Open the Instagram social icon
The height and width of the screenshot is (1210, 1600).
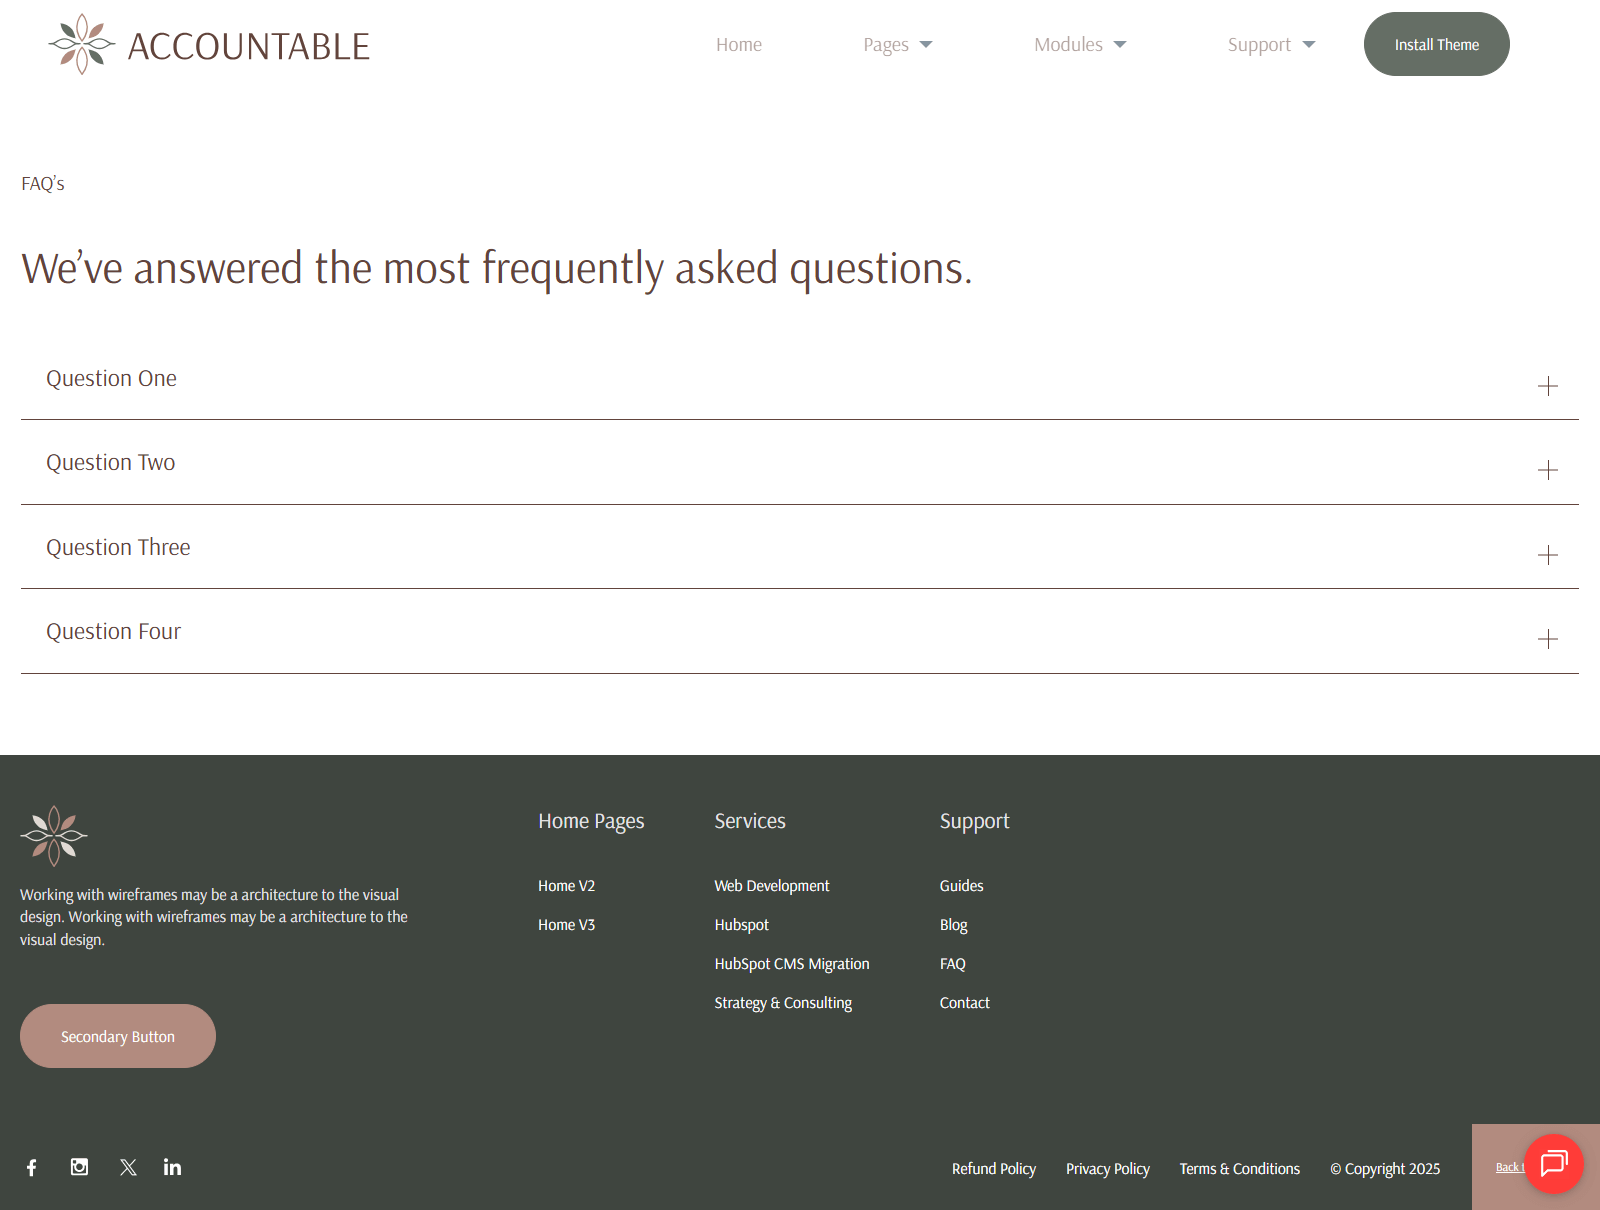[x=79, y=1167]
